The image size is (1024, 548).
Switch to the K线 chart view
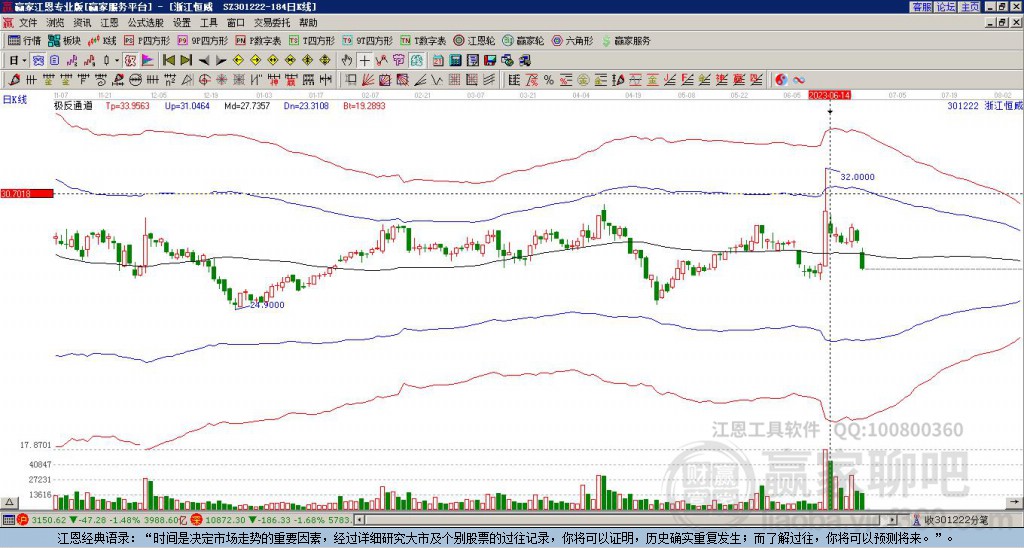[103, 40]
